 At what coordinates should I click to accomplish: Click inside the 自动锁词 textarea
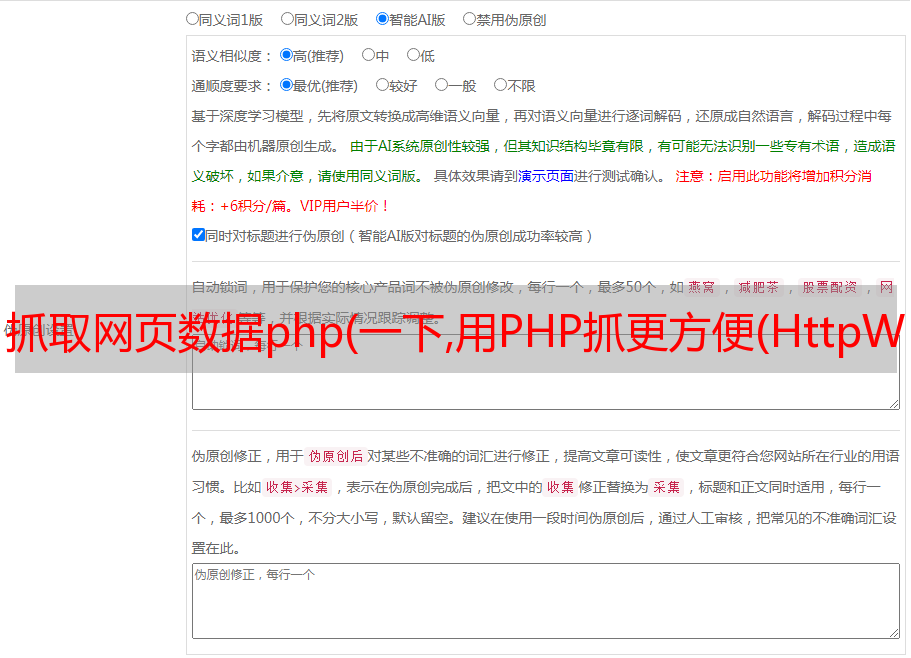tap(546, 372)
